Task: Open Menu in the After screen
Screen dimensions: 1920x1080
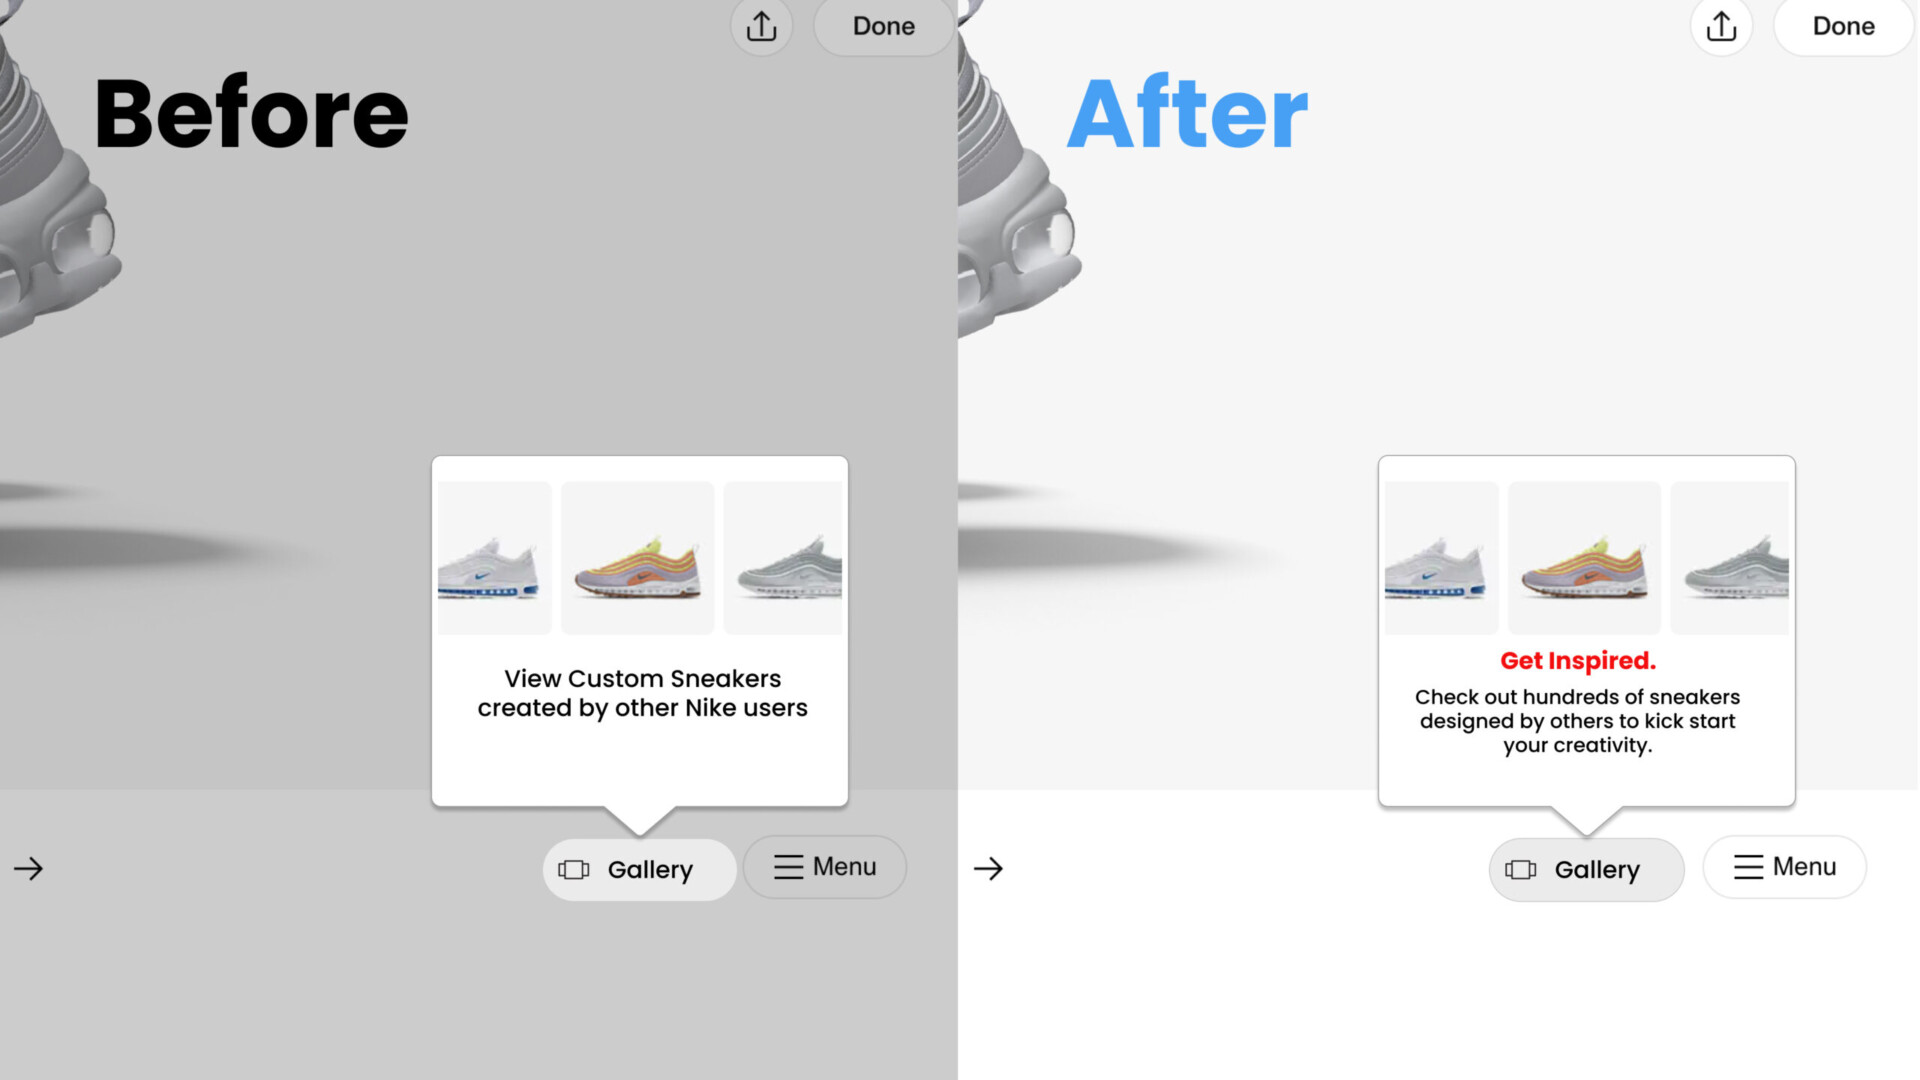Action: tap(1785, 867)
